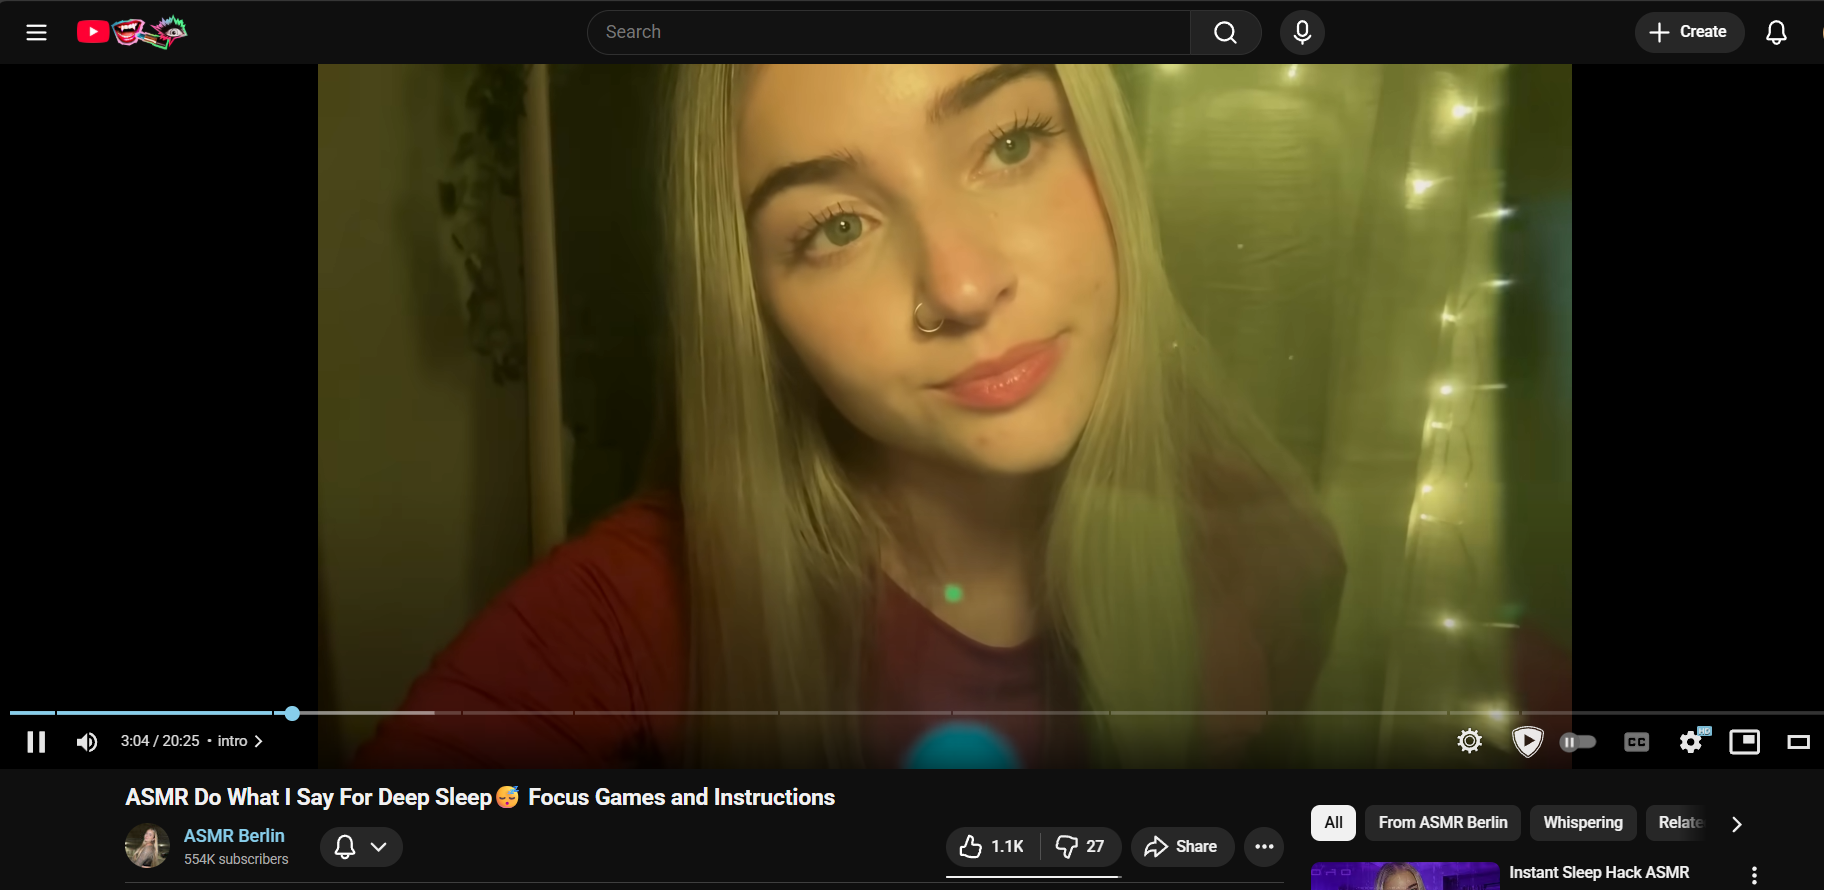
Task: Expand the intro chapter list
Action: pos(240,741)
